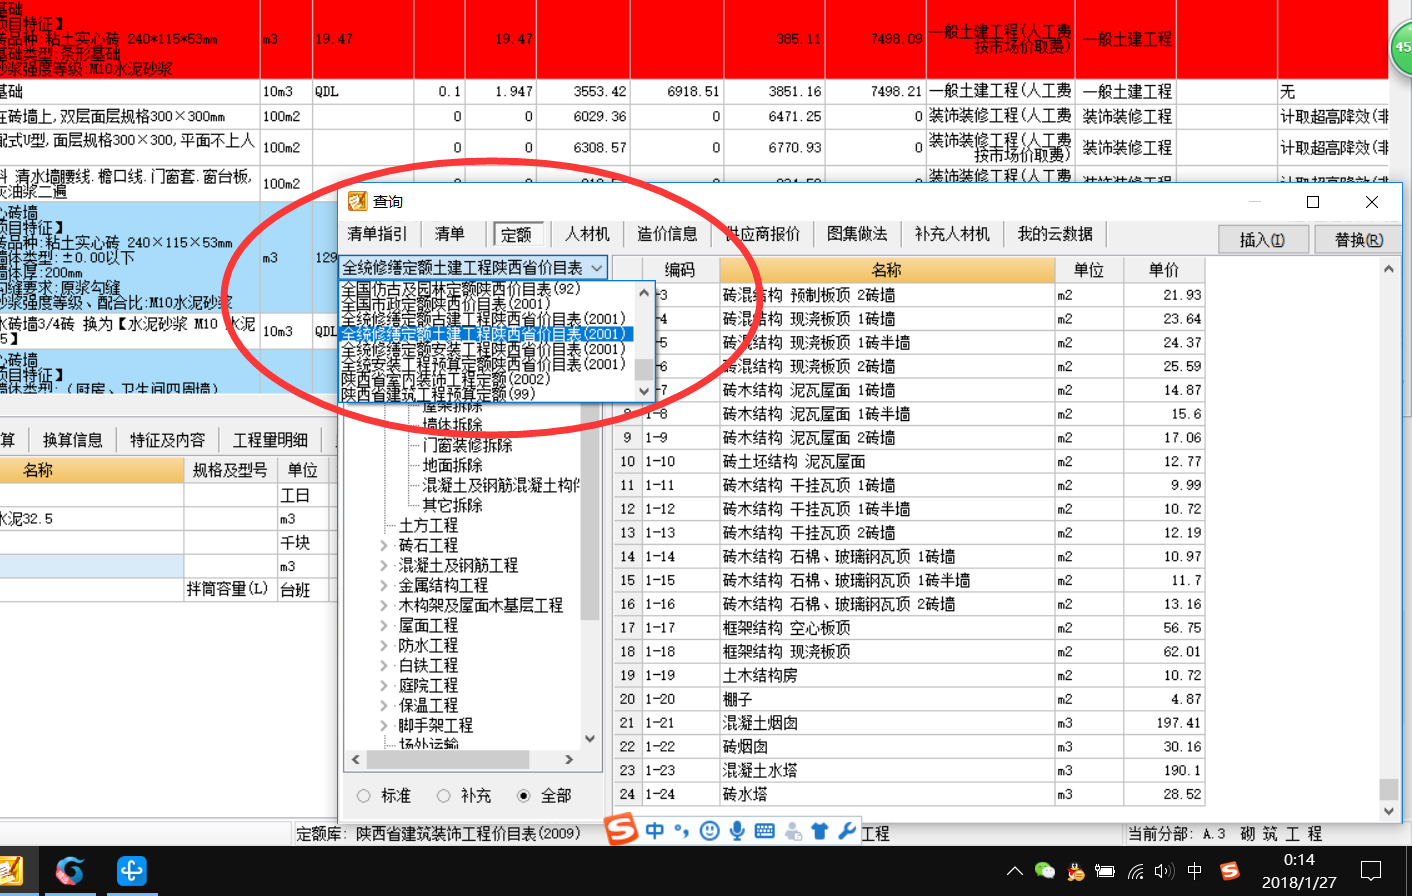Screen dimensions: 1412x896
Task: Expand the 脚手架工程 tree node
Action: (384, 726)
